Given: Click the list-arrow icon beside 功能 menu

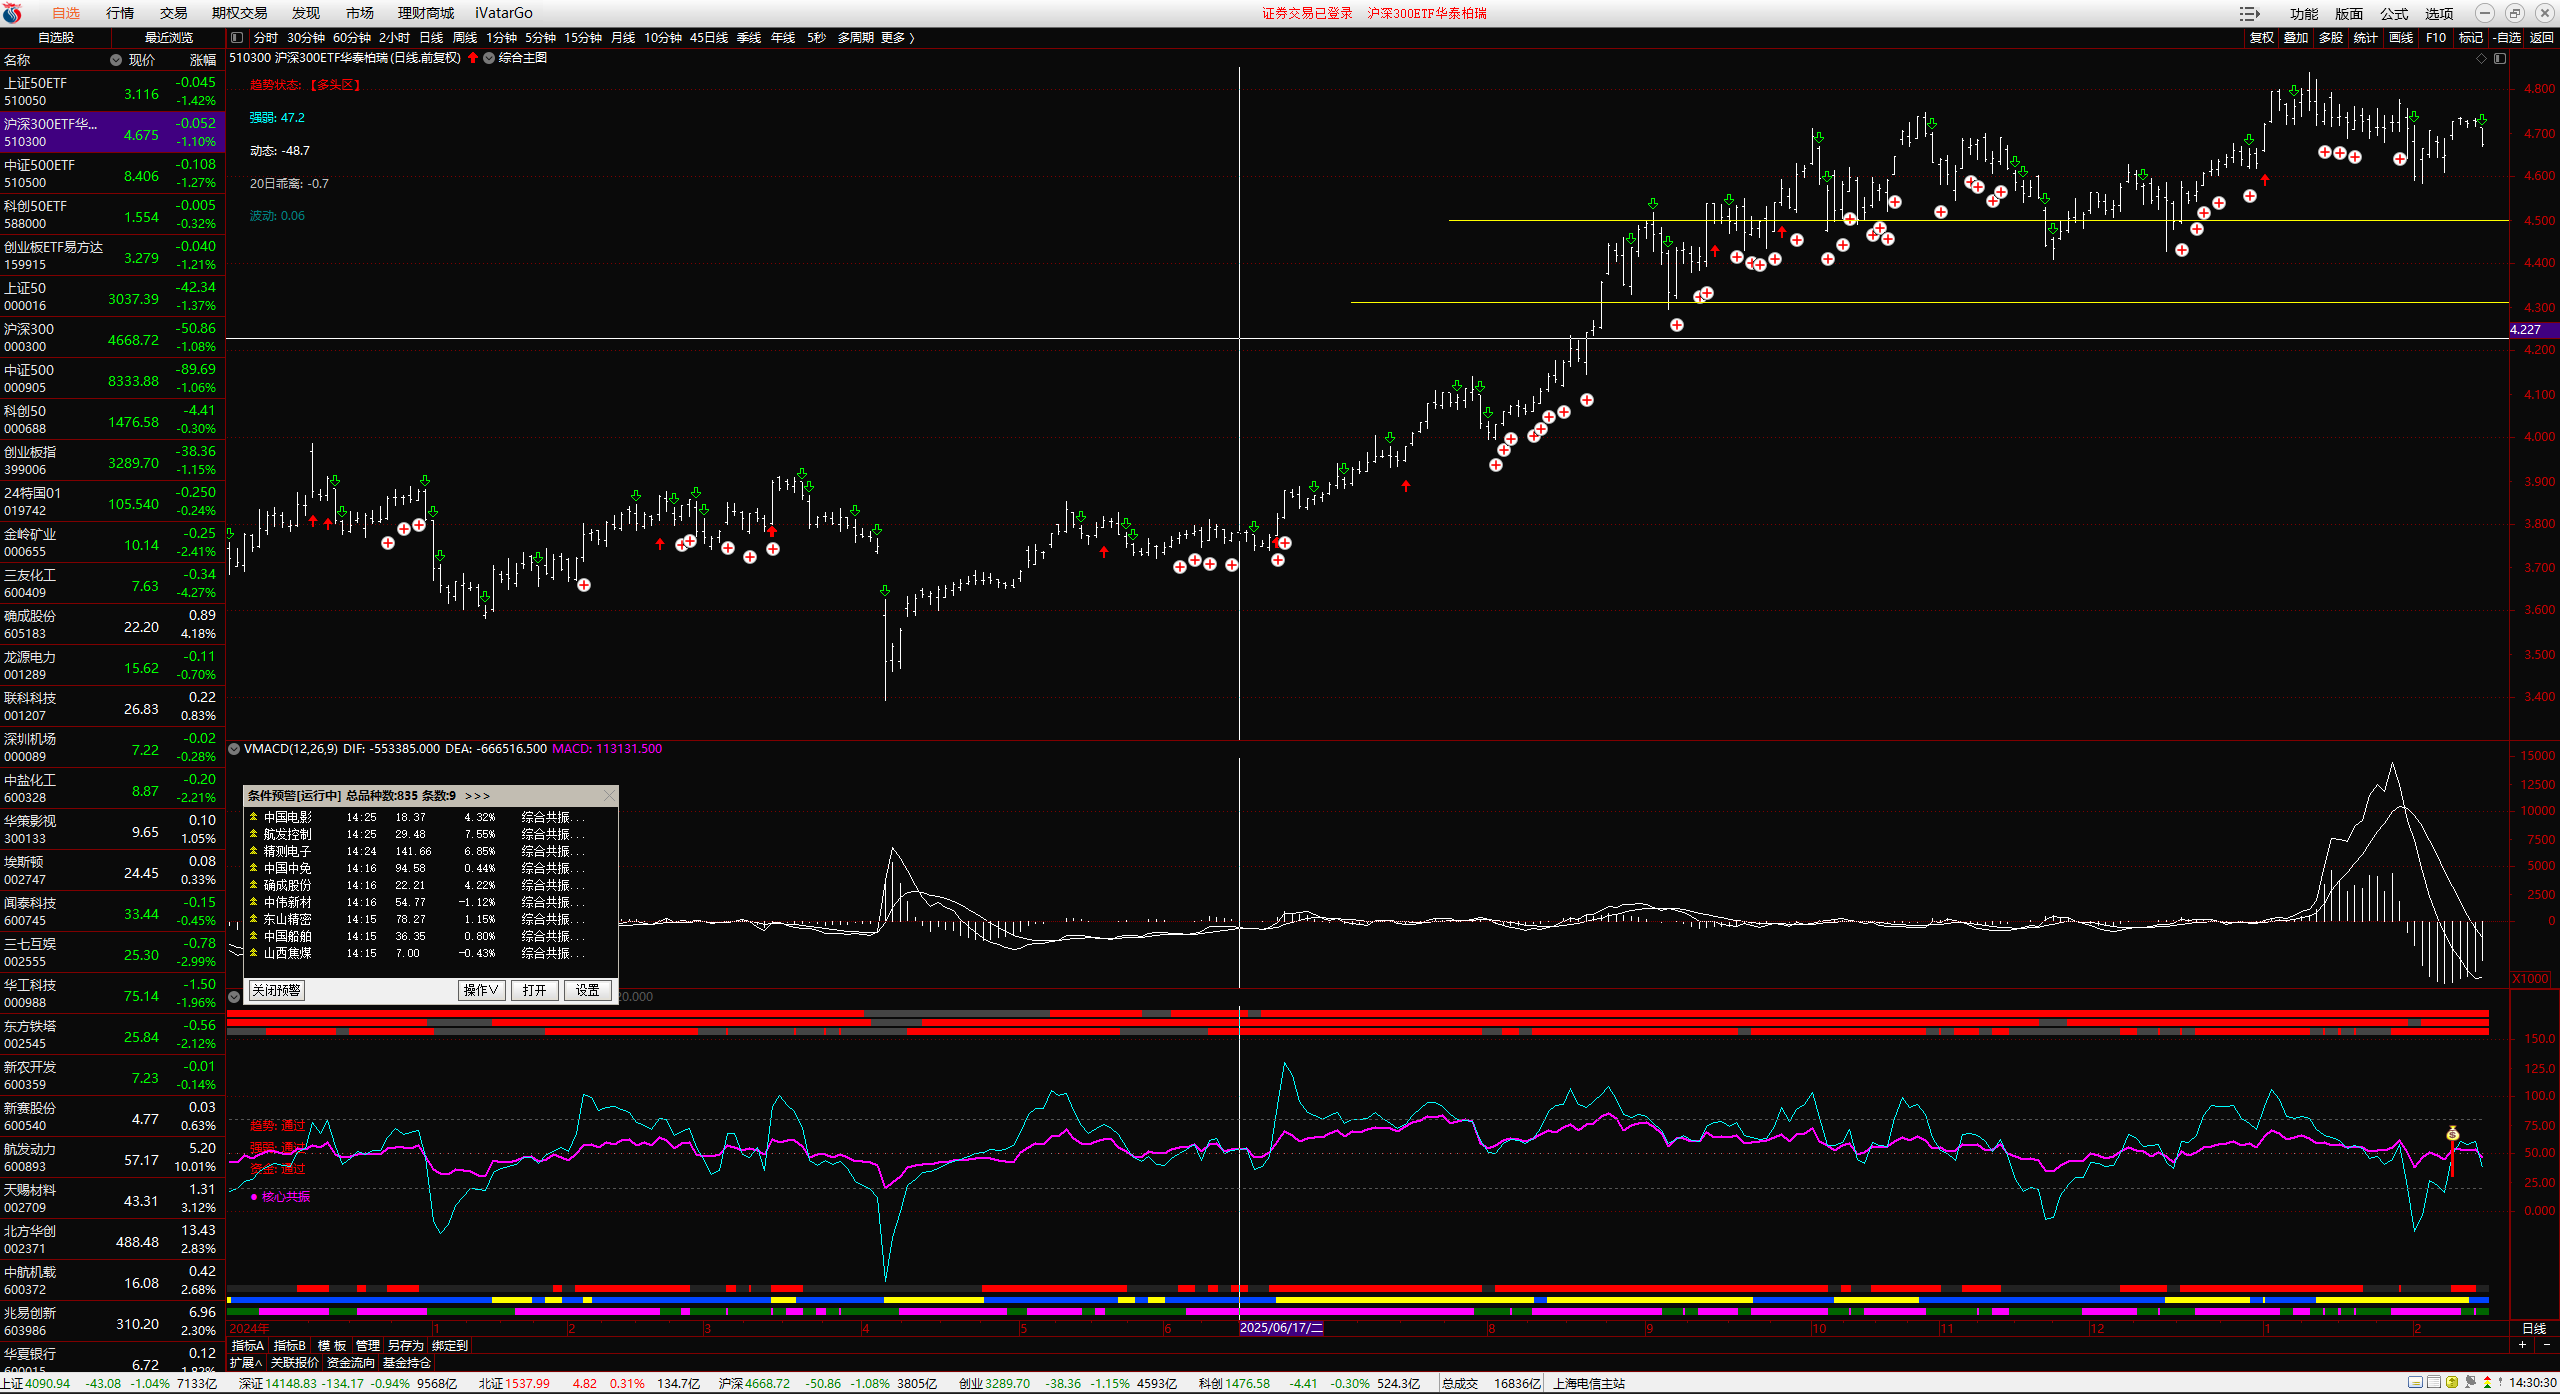Looking at the screenshot, I should pos(2250,13).
